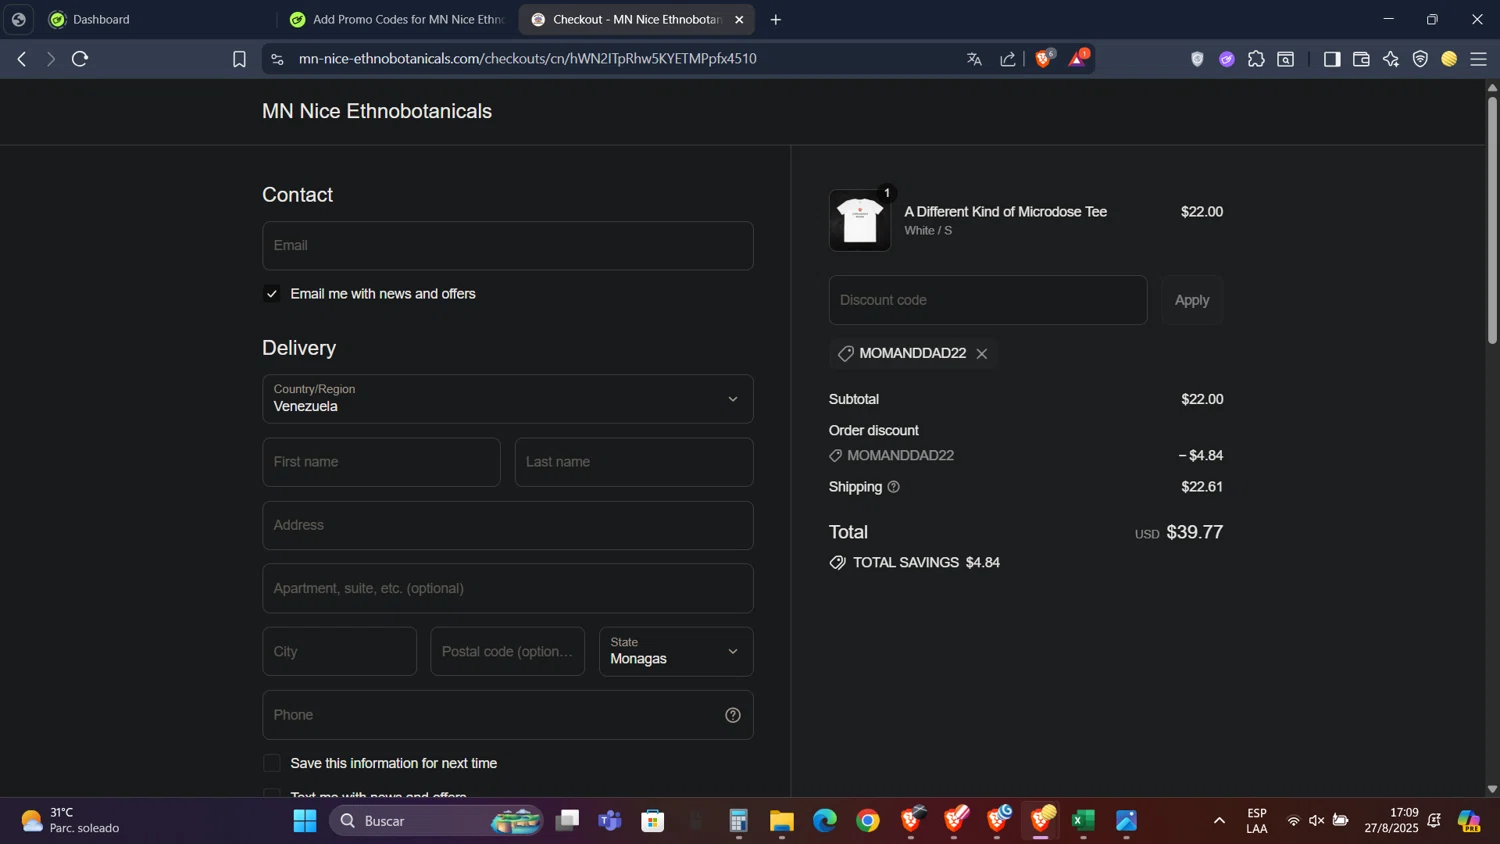Viewport: 1500px width, 844px height.
Task: Click the Apartment, suite field
Action: (508, 589)
